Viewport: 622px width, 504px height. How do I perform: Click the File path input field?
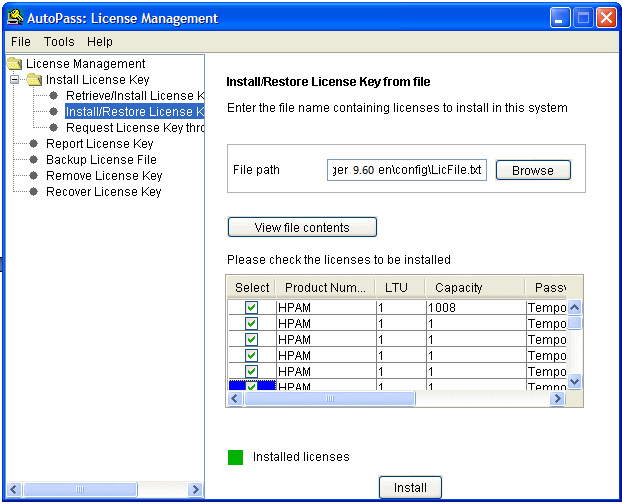click(x=407, y=170)
